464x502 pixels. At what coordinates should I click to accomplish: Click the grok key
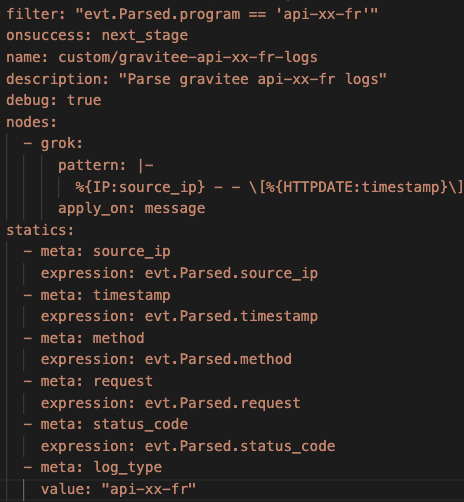coord(62,144)
